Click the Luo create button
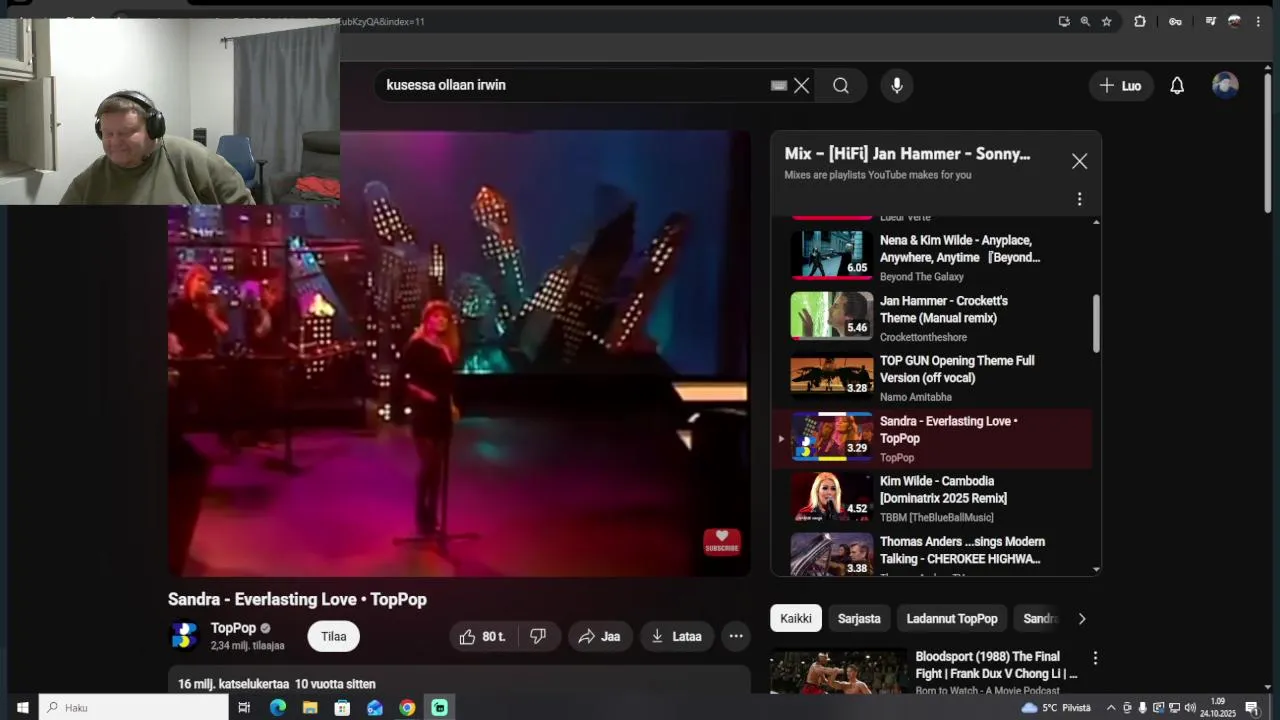Screen dimensions: 1280x720 click(1121, 86)
